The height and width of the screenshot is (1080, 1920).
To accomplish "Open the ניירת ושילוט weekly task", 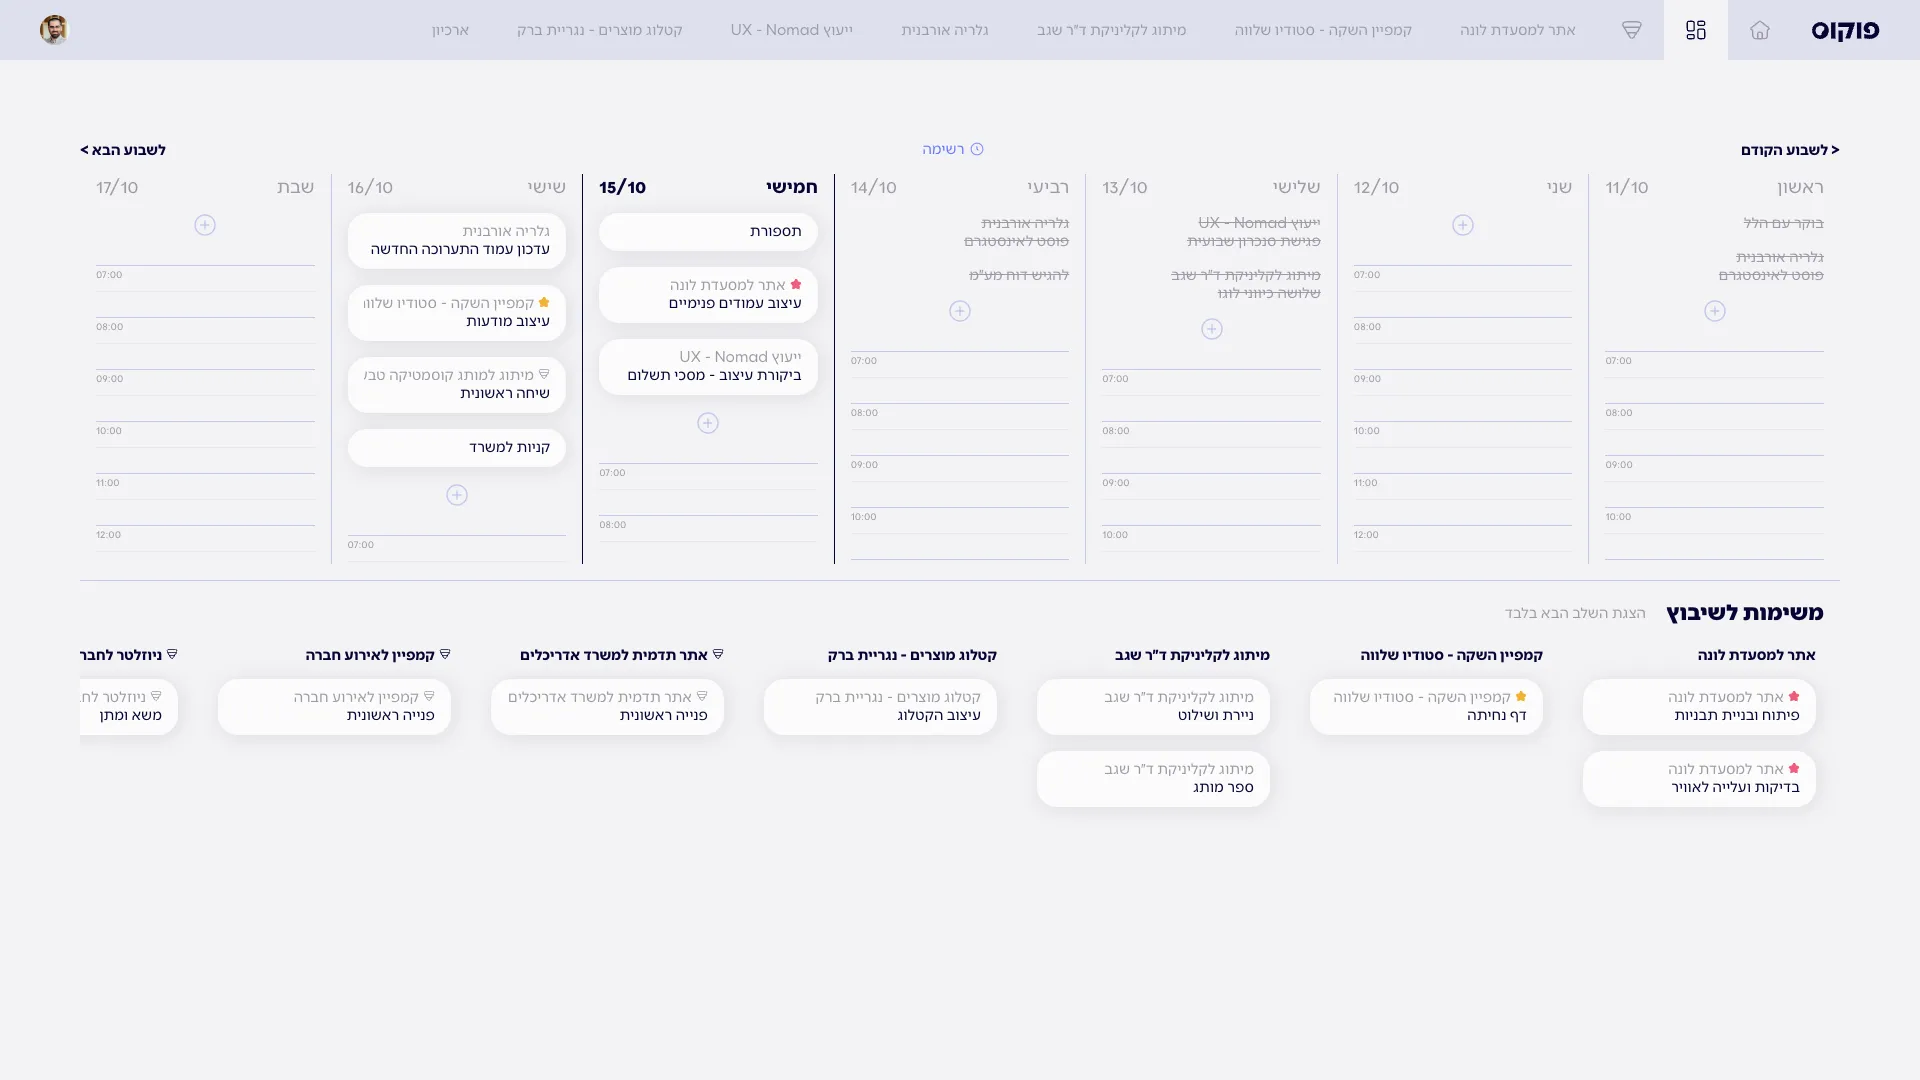I will tap(1153, 707).
